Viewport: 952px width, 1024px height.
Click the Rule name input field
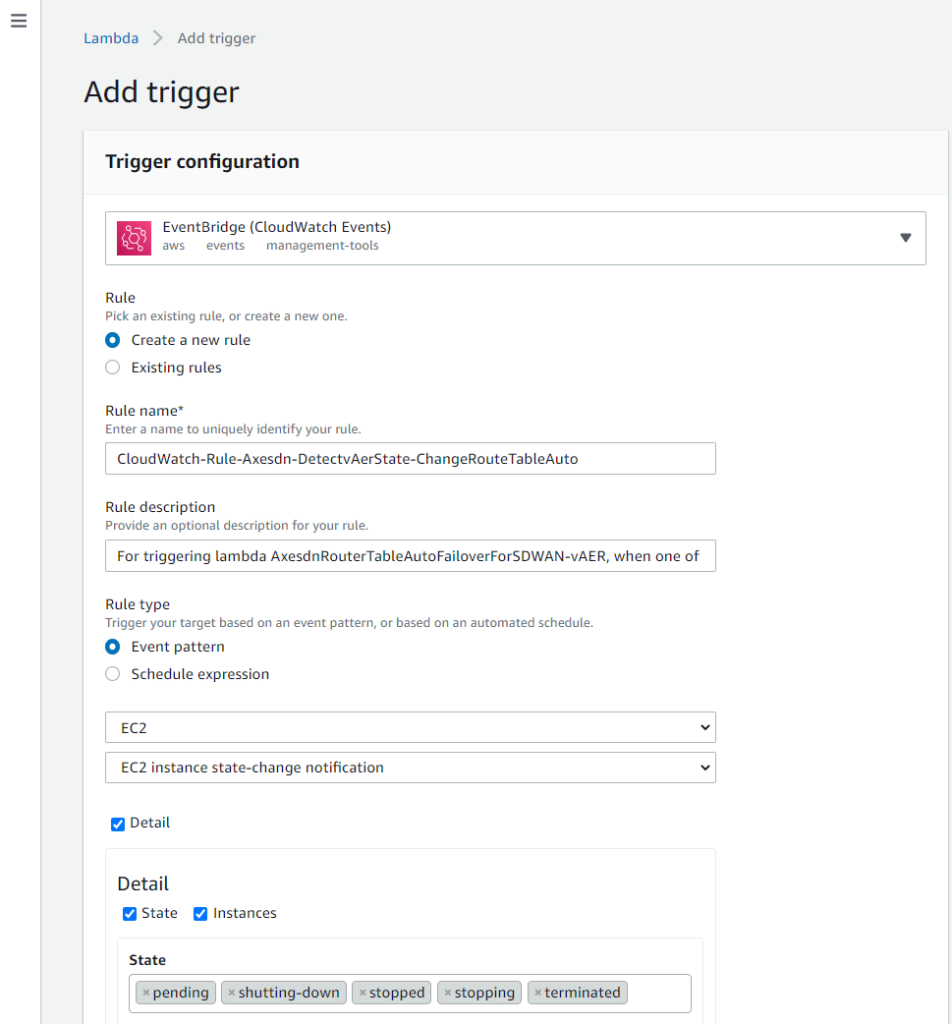click(410, 459)
